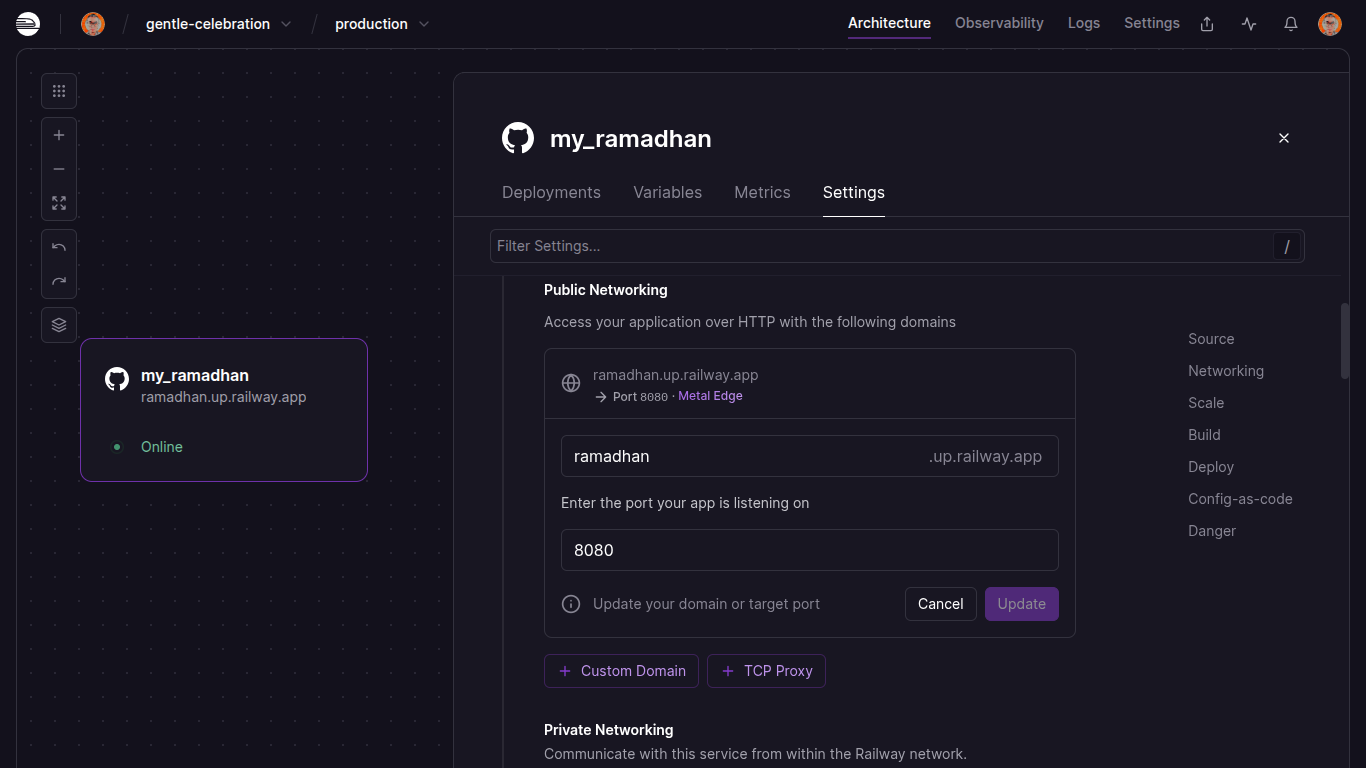Add a Custom Domain
The image size is (1366, 768).
(621, 671)
